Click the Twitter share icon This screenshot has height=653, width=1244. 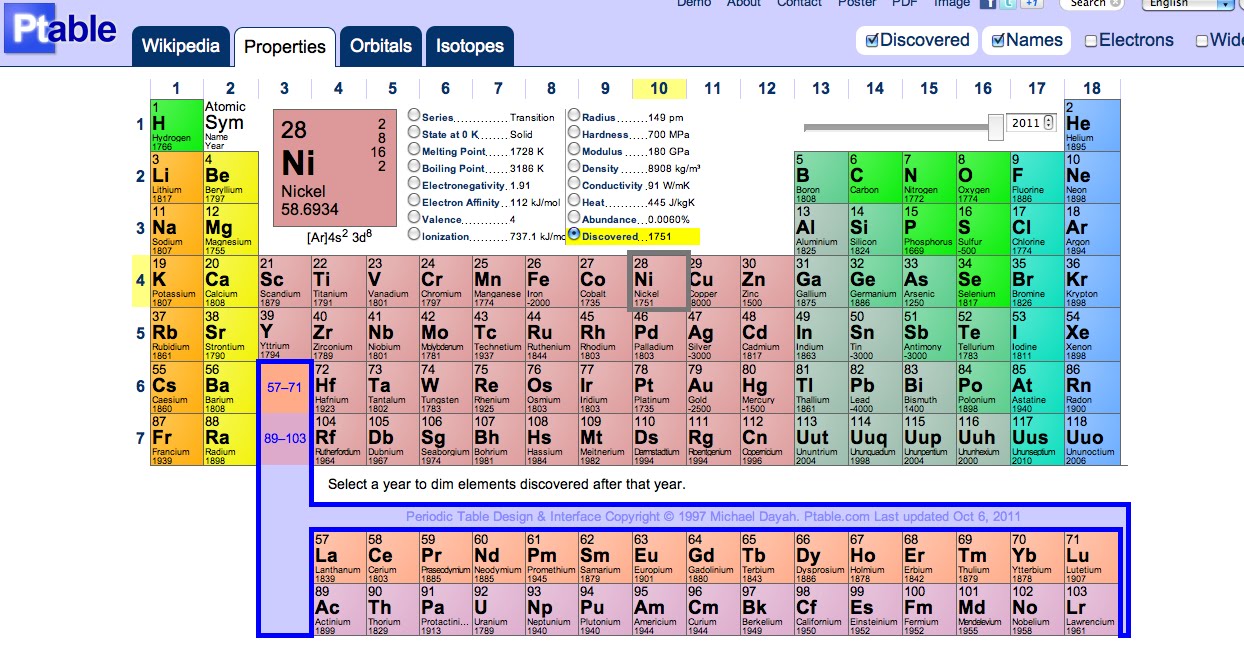click(1007, 4)
